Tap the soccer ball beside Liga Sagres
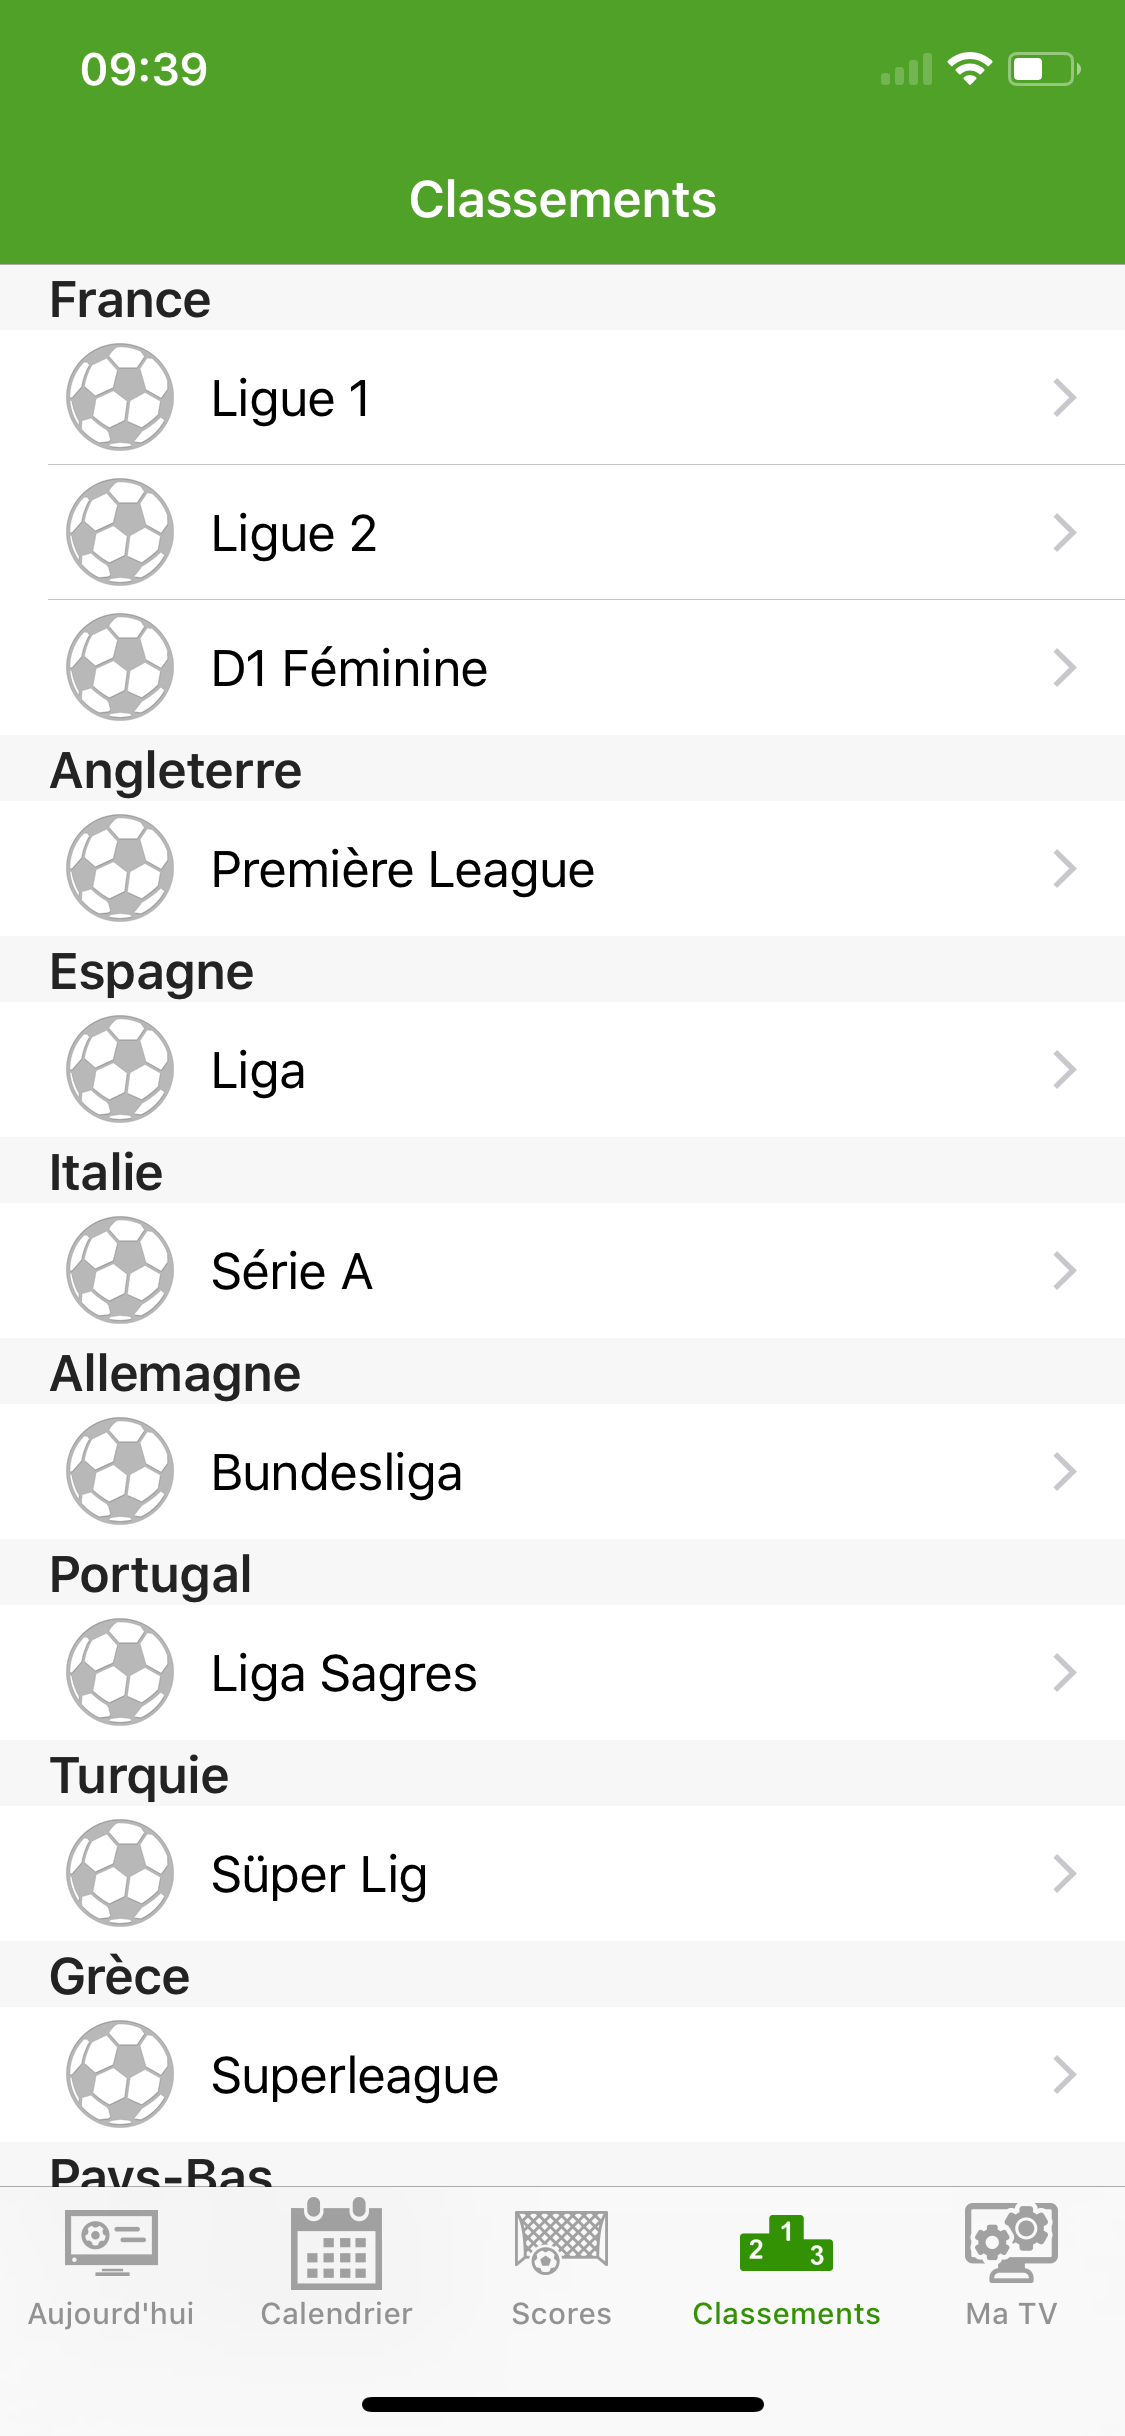 pos(120,1672)
